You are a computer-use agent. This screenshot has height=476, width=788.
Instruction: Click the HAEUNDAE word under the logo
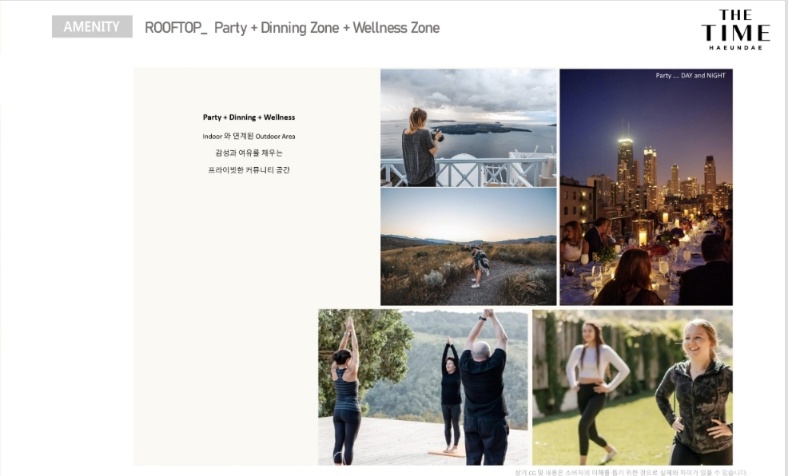[736, 48]
